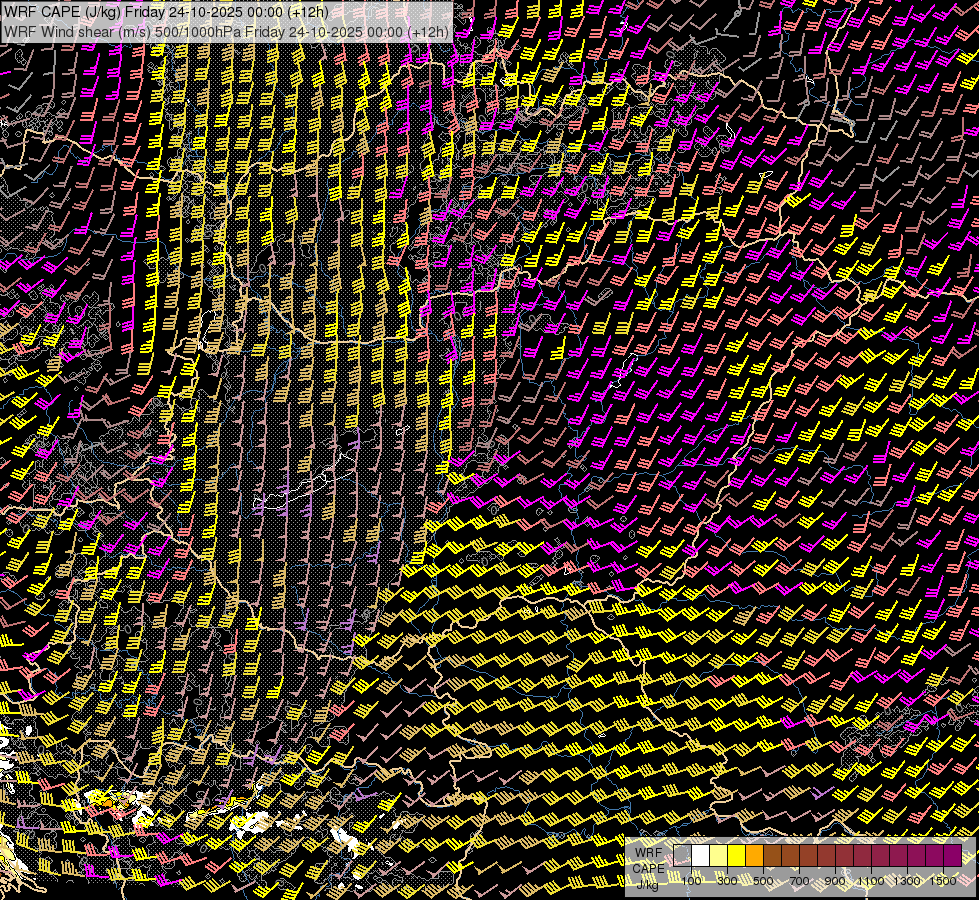Click the legend value label 300
This screenshot has width=979, height=900.
tap(727, 881)
